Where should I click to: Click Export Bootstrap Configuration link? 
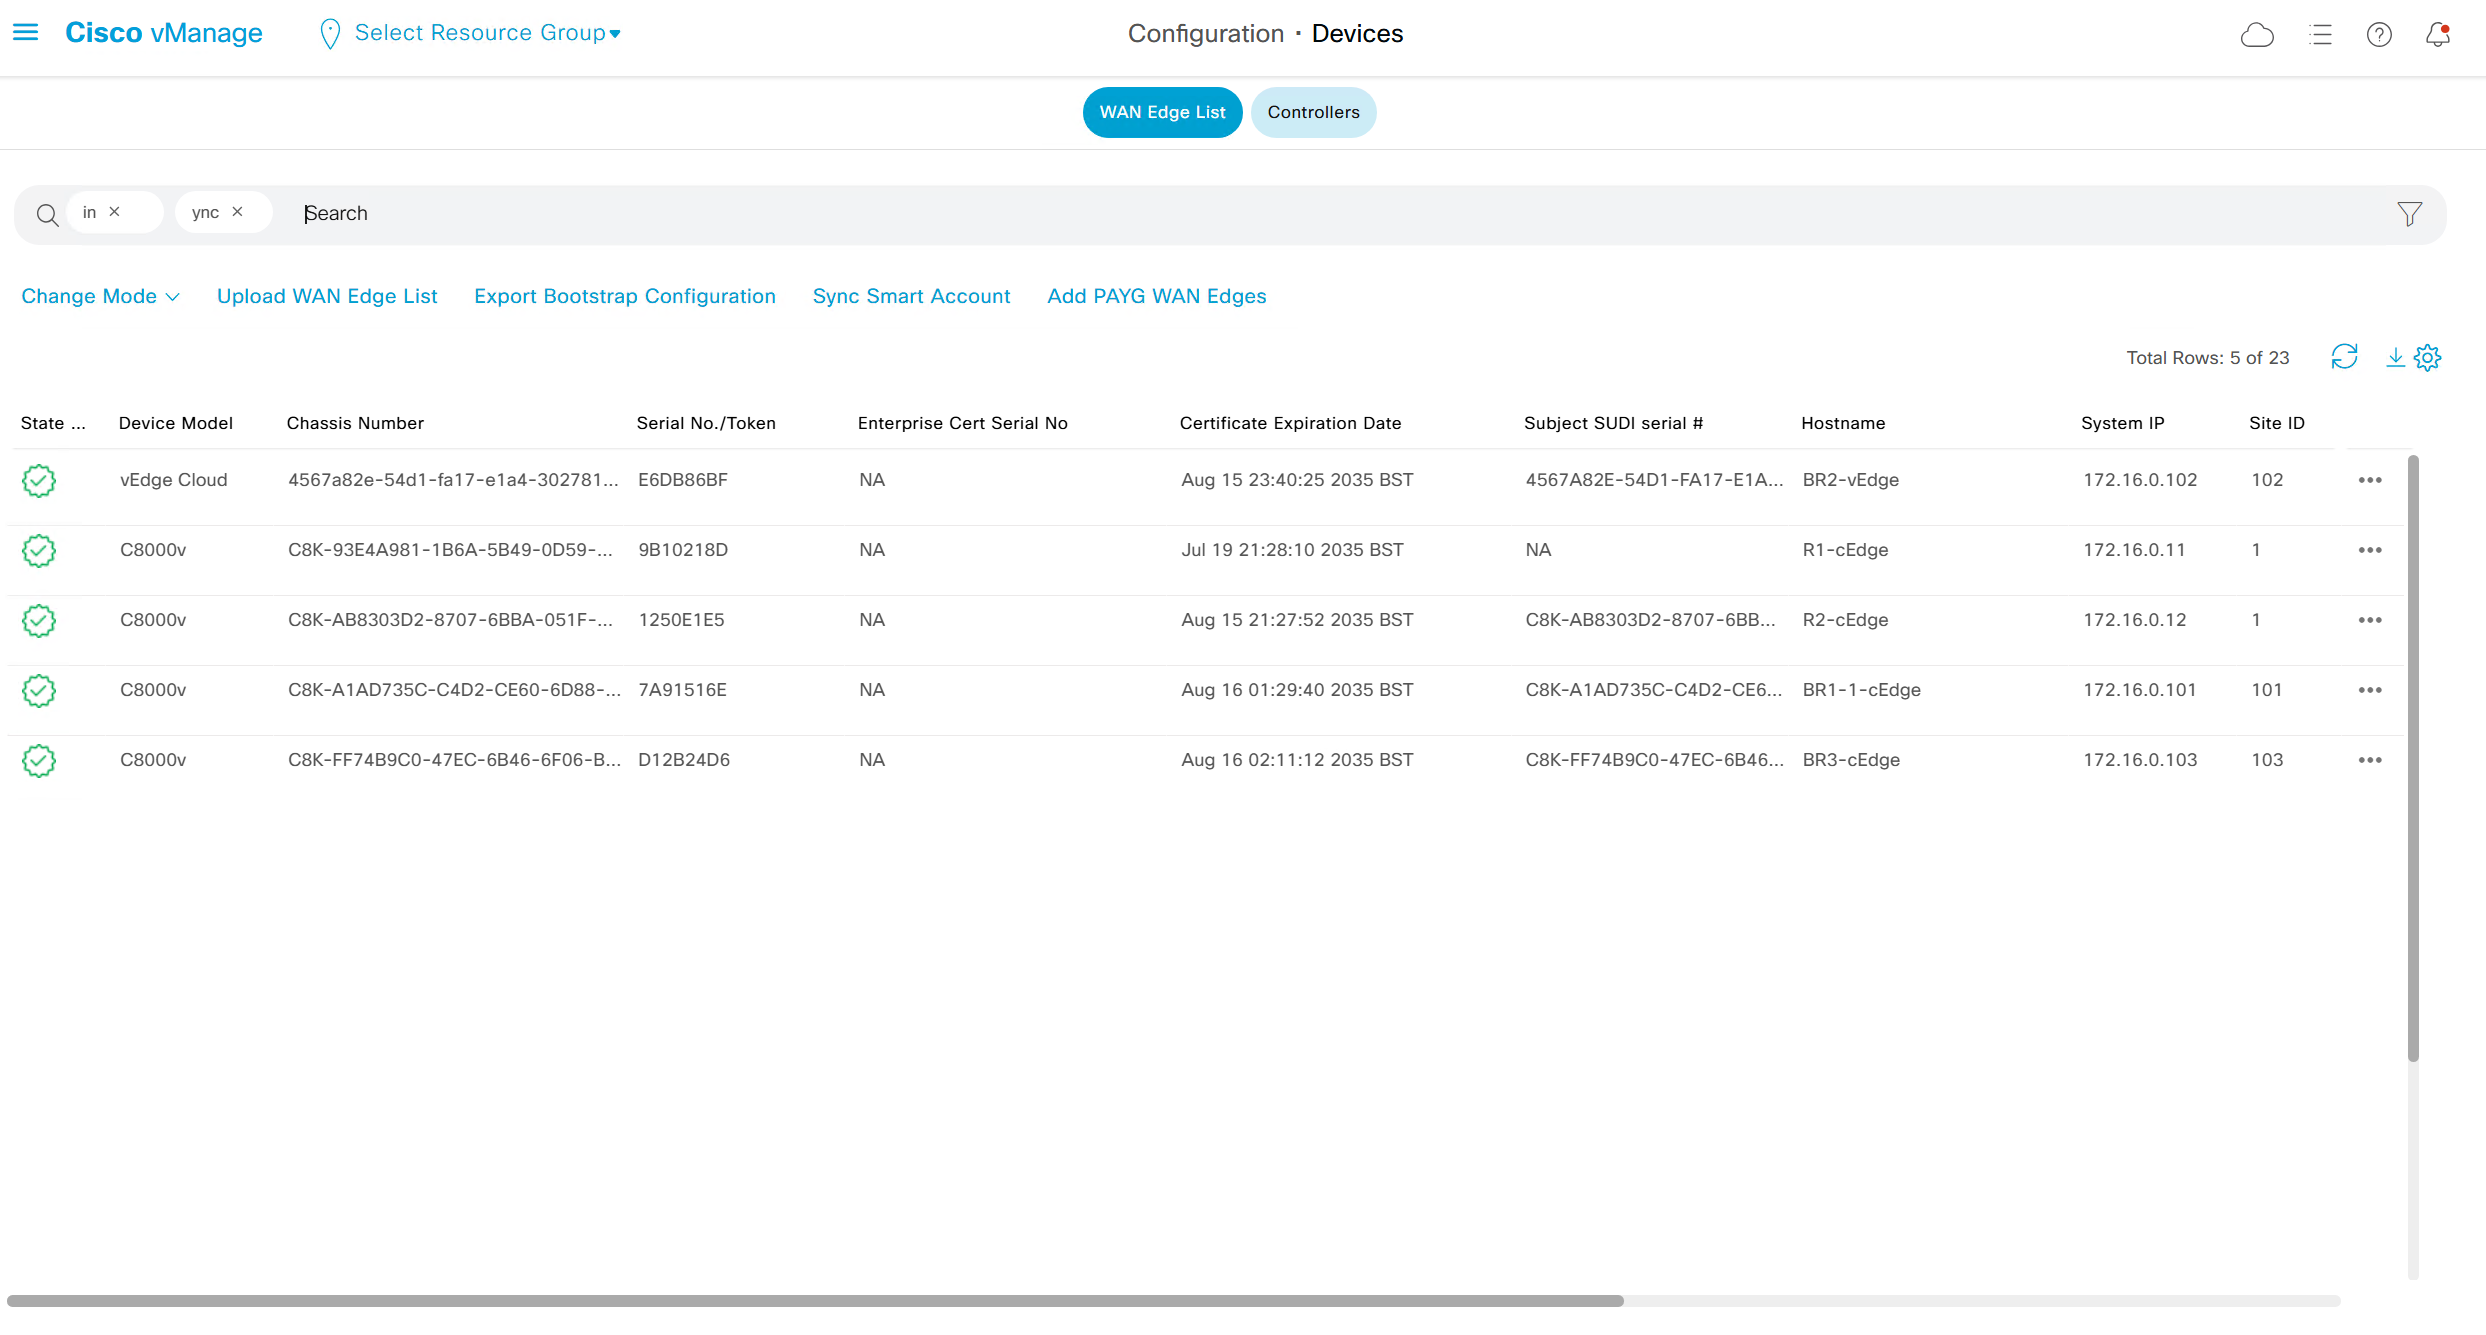coord(625,296)
